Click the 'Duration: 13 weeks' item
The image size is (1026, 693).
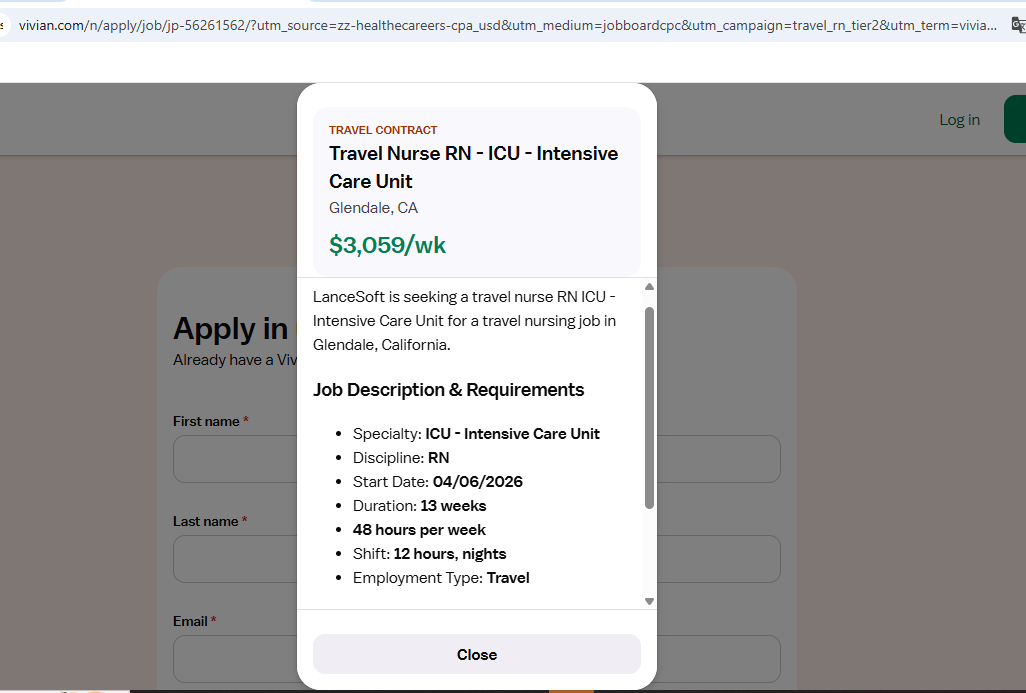coord(419,506)
